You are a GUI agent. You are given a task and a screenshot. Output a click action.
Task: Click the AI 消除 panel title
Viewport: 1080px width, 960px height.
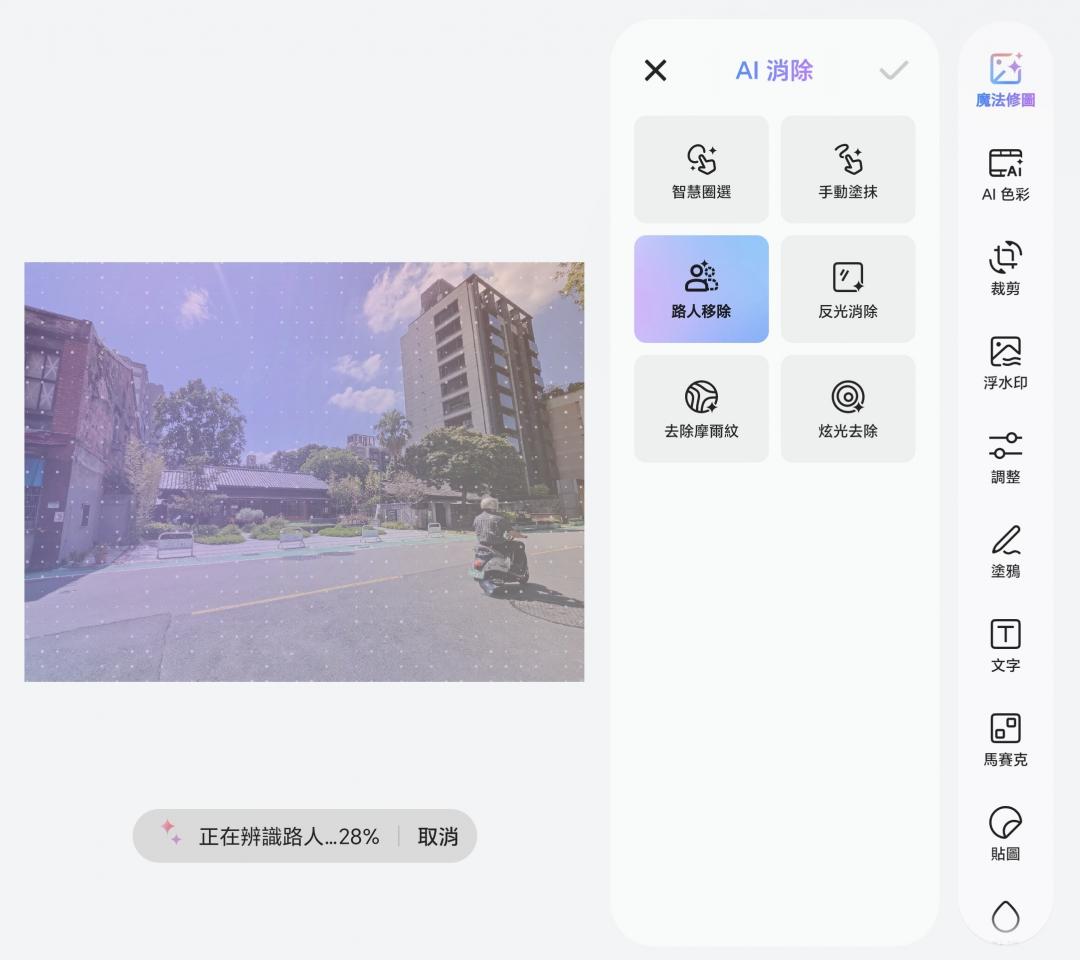pyautogui.click(x=774, y=70)
